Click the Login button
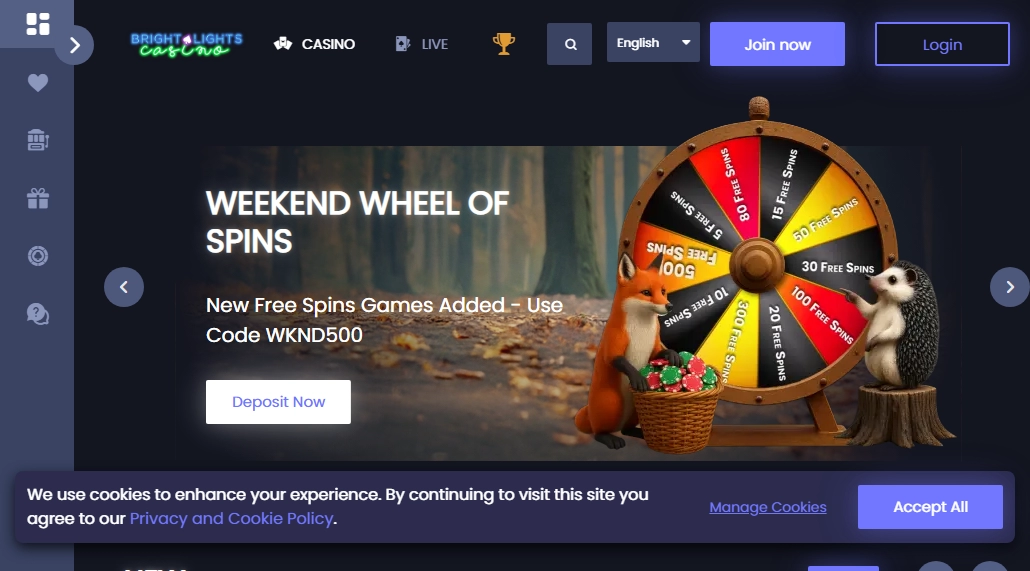The width and height of the screenshot is (1030, 571). (x=942, y=44)
